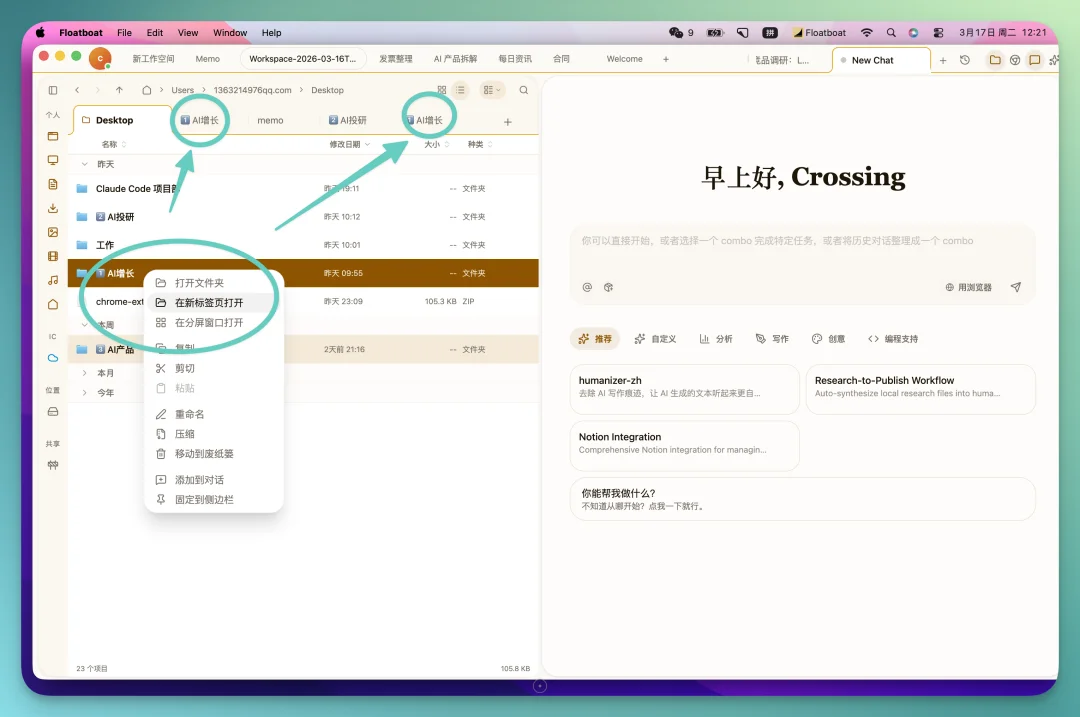Switch to the Welcome tab
The image size is (1080, 717).
coord(623,59)
